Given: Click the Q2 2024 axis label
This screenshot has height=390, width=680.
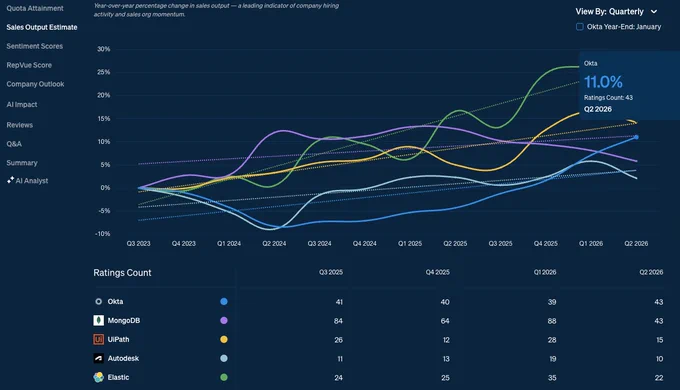Looking at the screenshot, I should point(274,244).
